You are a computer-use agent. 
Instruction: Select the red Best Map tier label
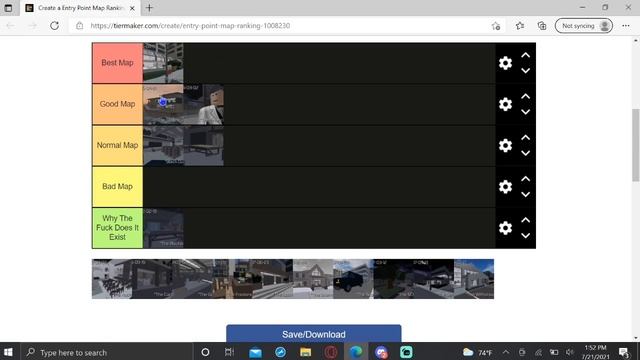pyautogui.click(x=118, y=63)
